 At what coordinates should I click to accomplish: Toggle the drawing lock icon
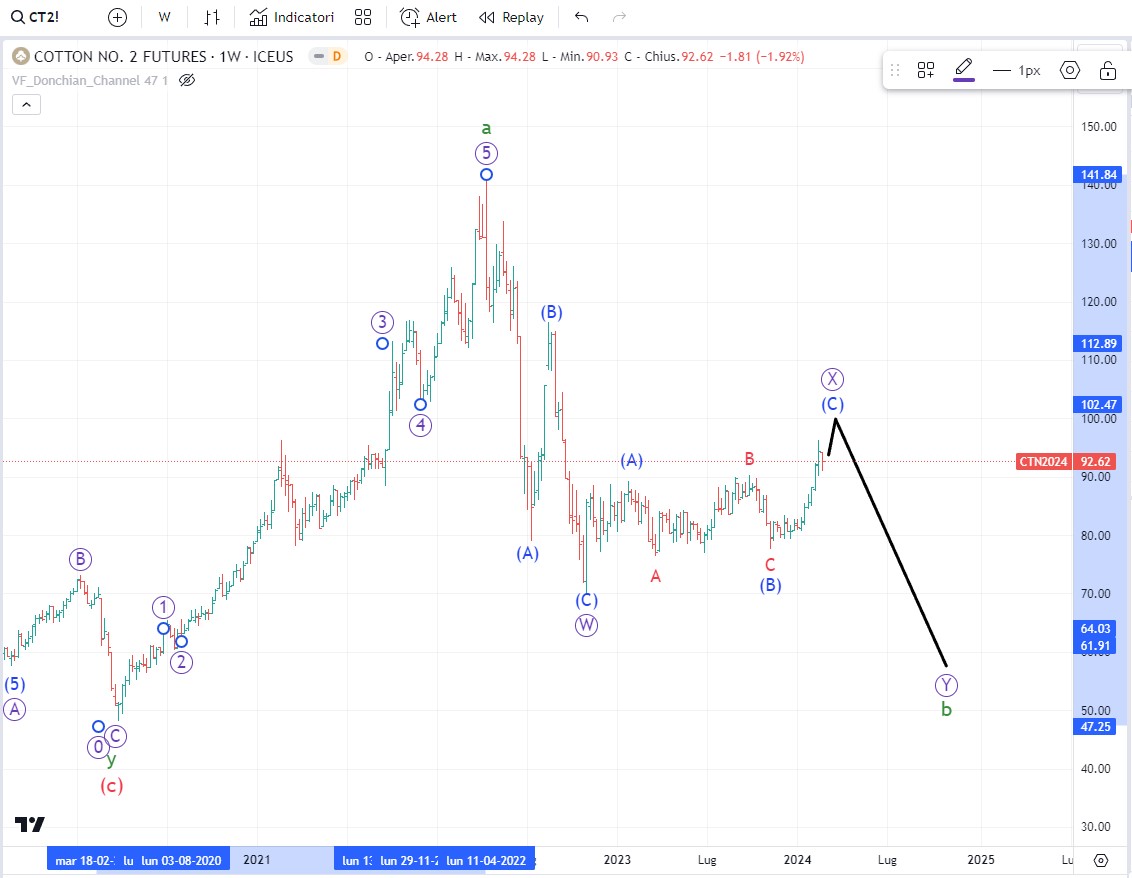[1107, 70]
